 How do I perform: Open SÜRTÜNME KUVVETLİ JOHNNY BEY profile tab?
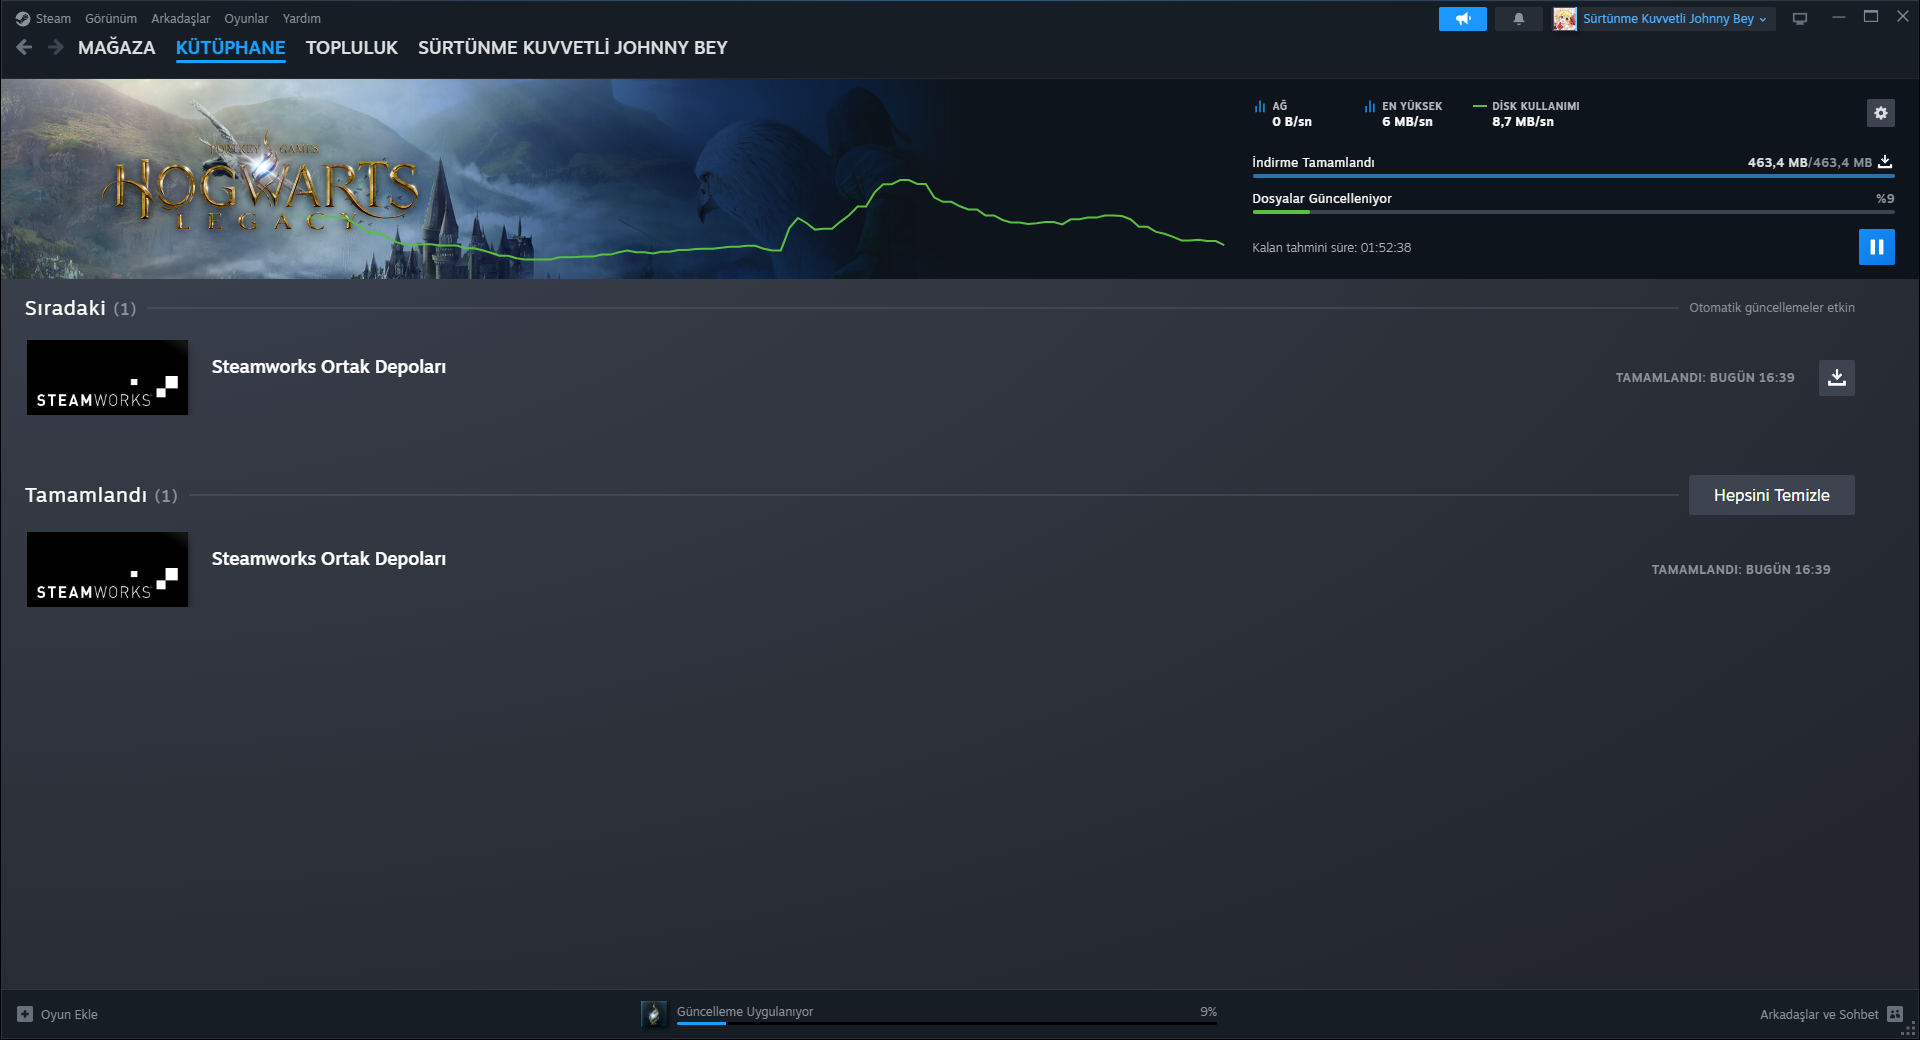[573, 48]
